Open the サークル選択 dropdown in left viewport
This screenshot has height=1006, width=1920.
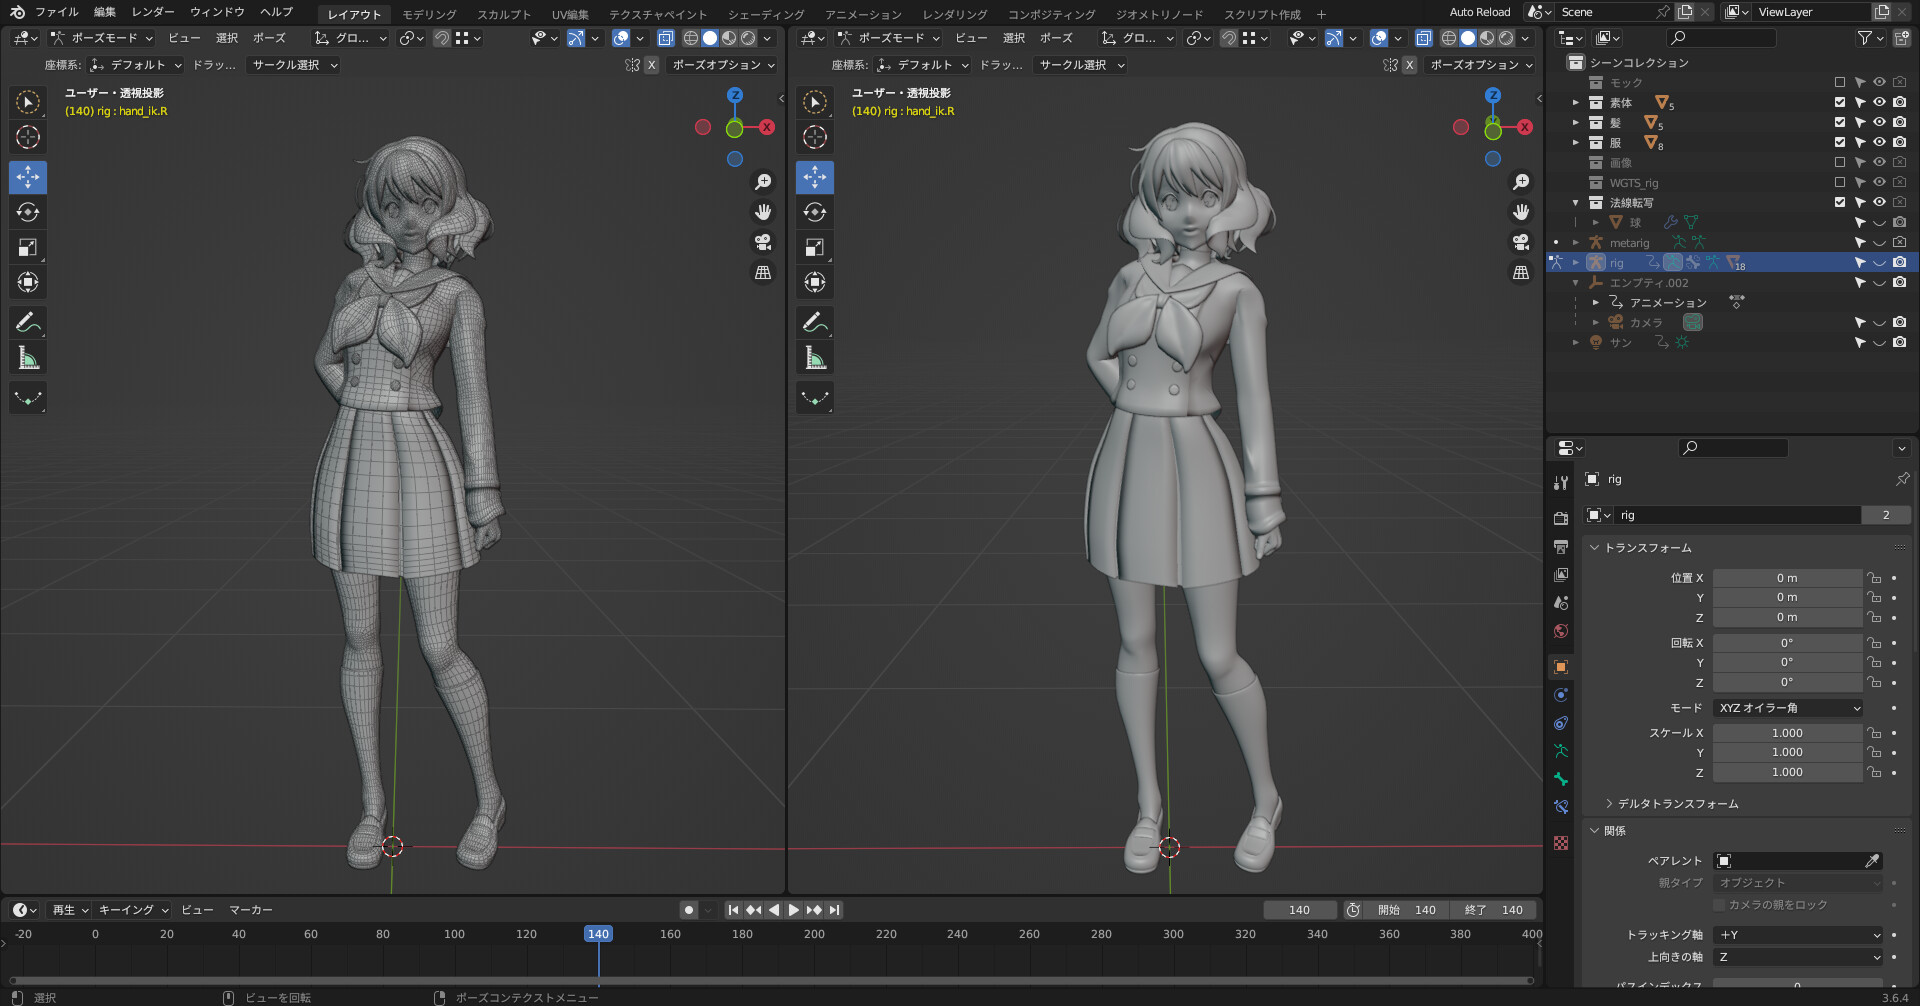pos(295,65)
